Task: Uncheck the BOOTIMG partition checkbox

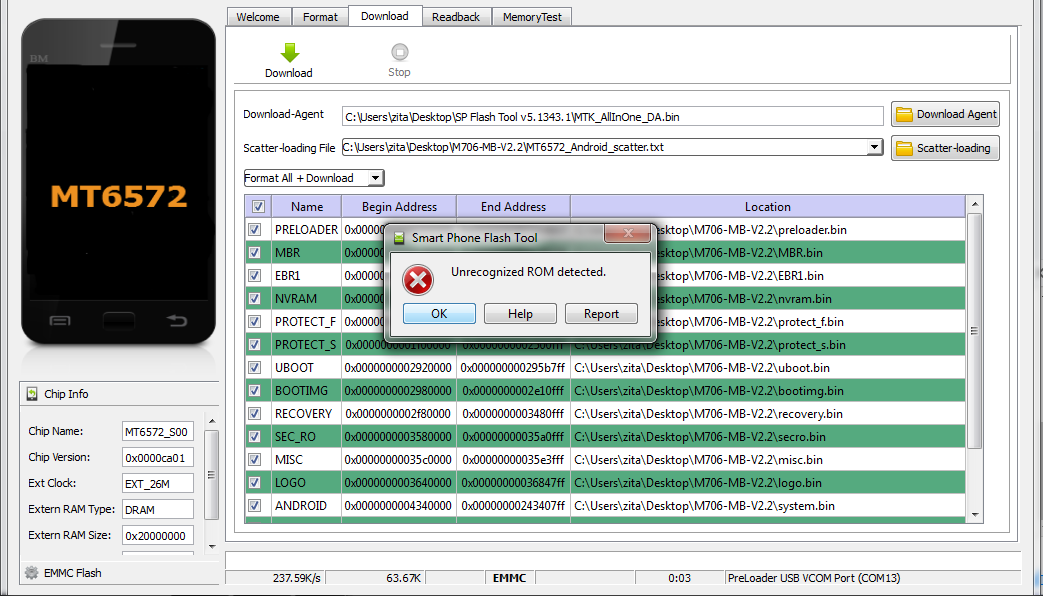Action: [254, 390]
